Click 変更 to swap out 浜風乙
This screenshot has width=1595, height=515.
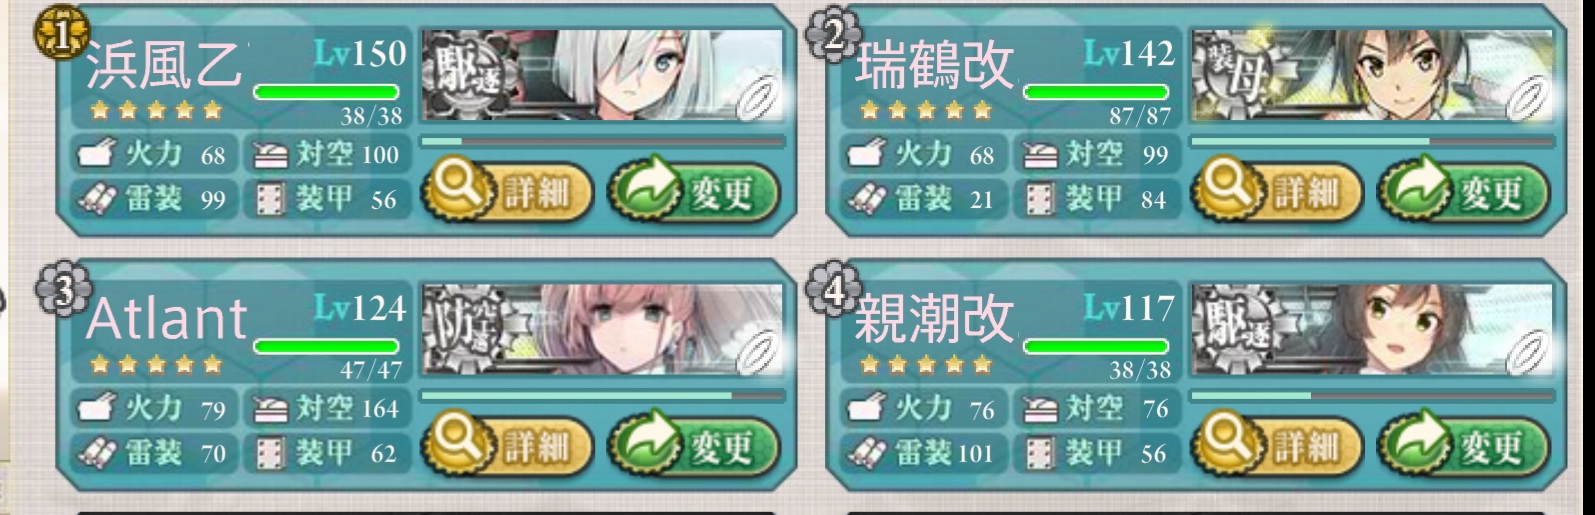694,190
